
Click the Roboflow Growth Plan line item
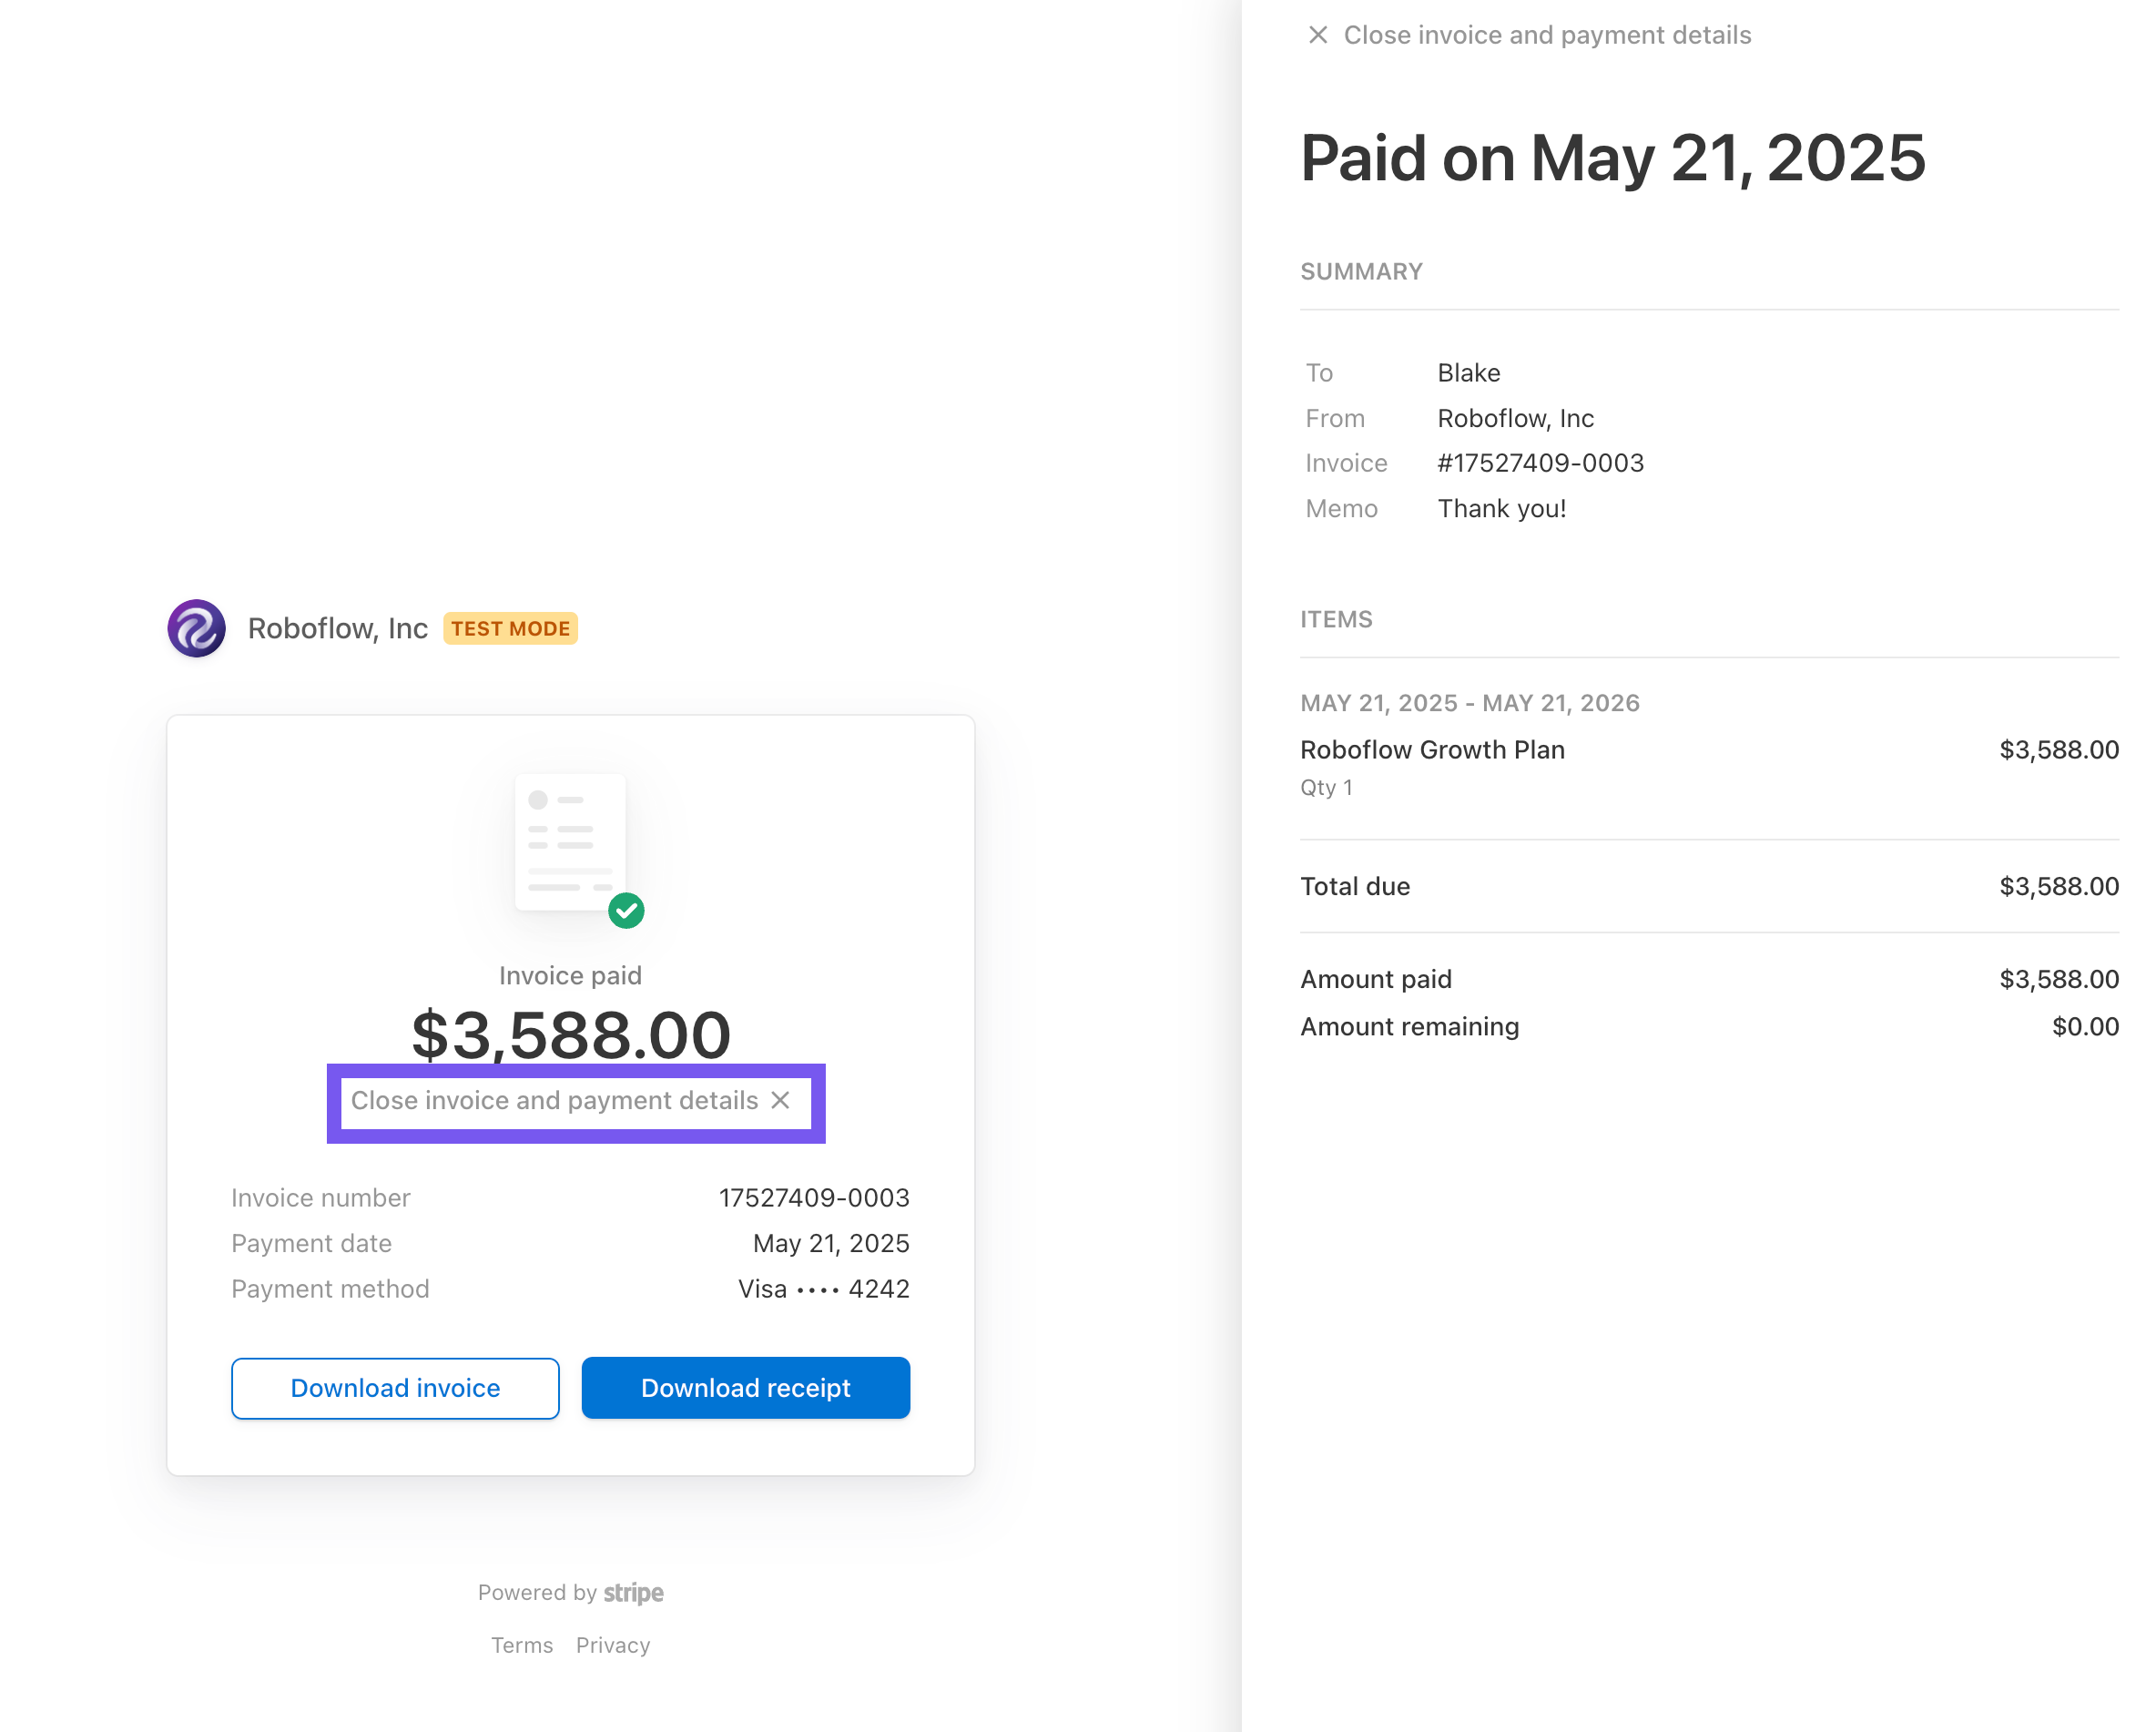1432,749
